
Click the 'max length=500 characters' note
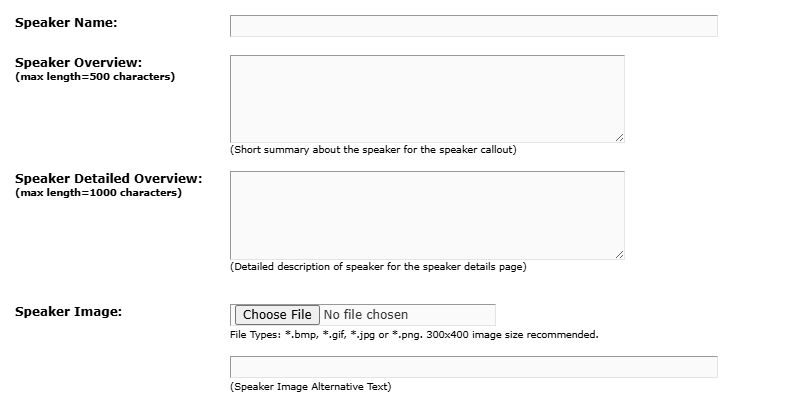point(95,77)
